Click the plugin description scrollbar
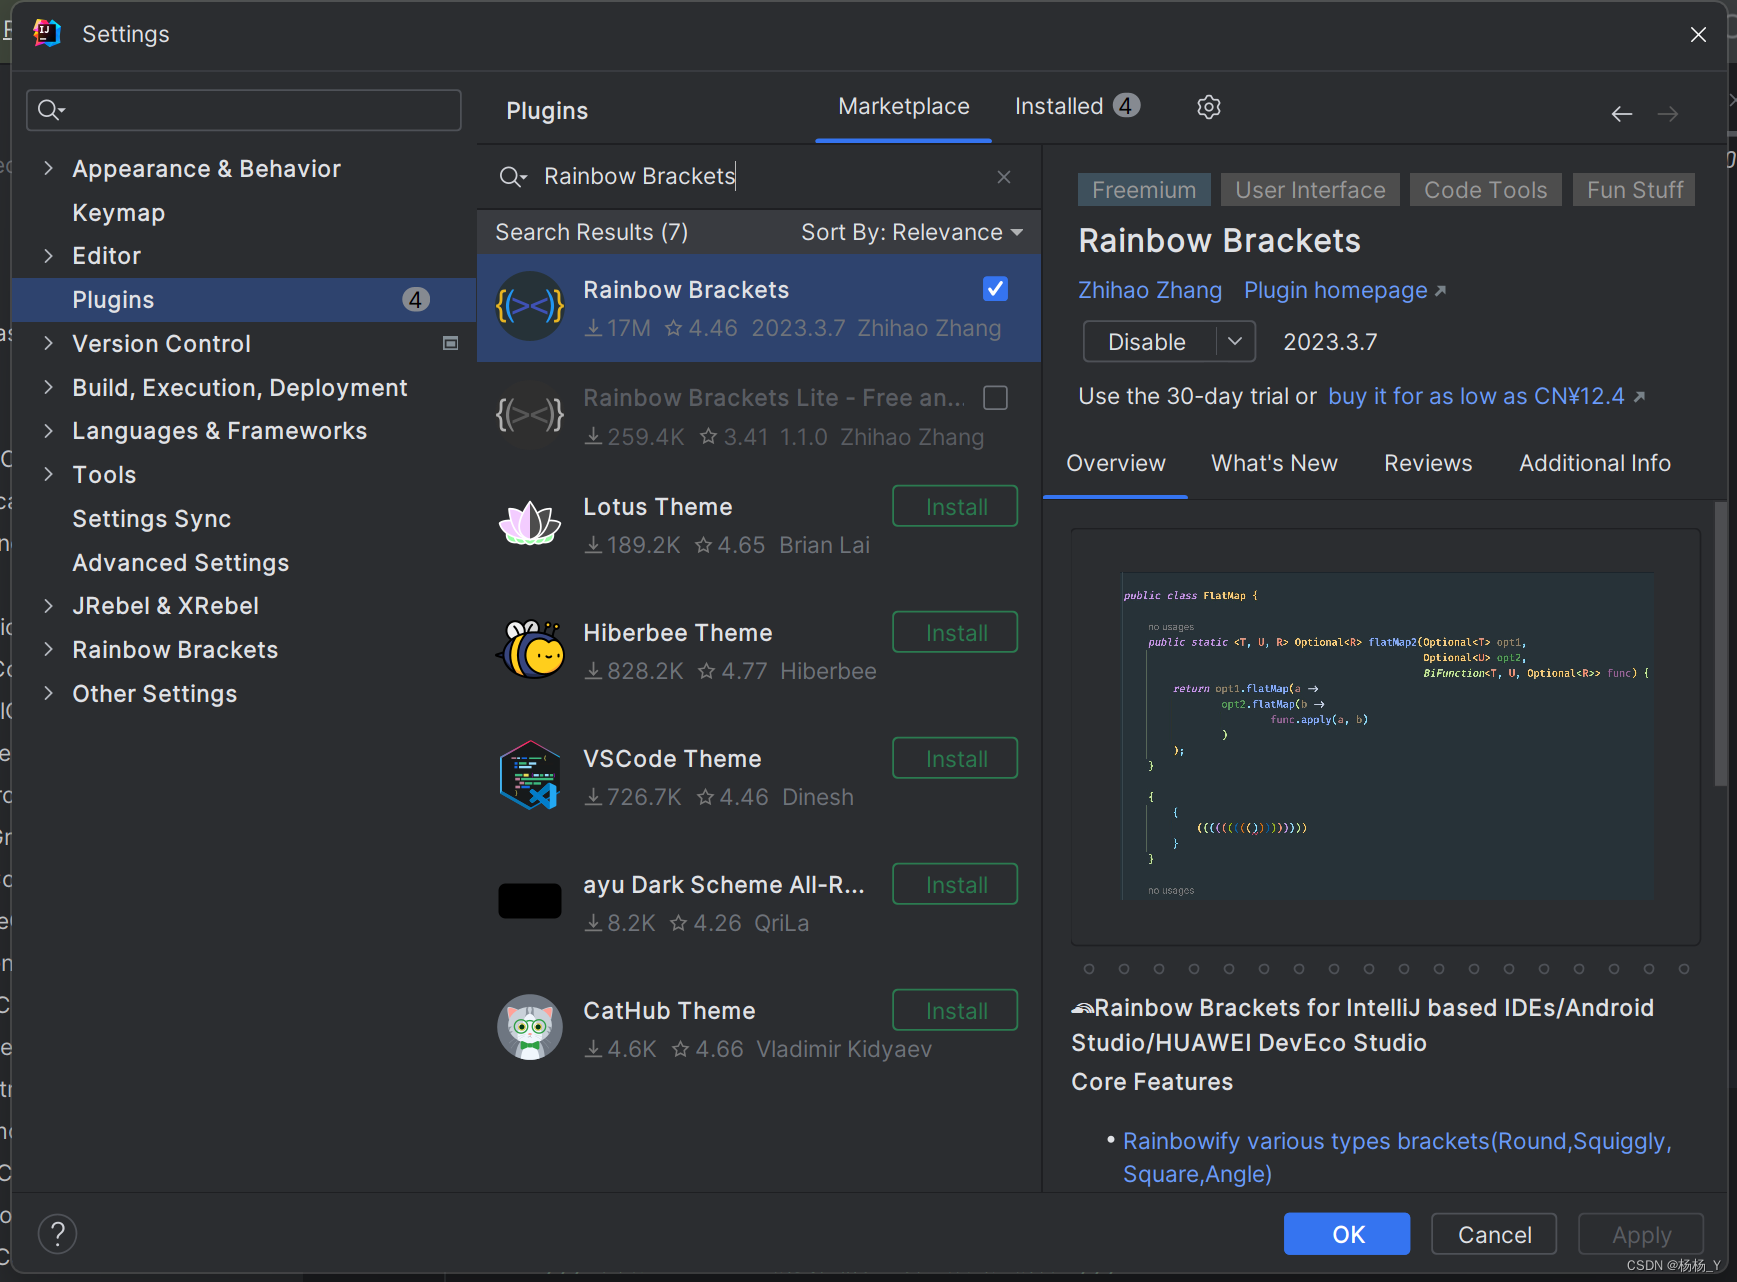The image size is (1737, 1282). [1720, 644]
